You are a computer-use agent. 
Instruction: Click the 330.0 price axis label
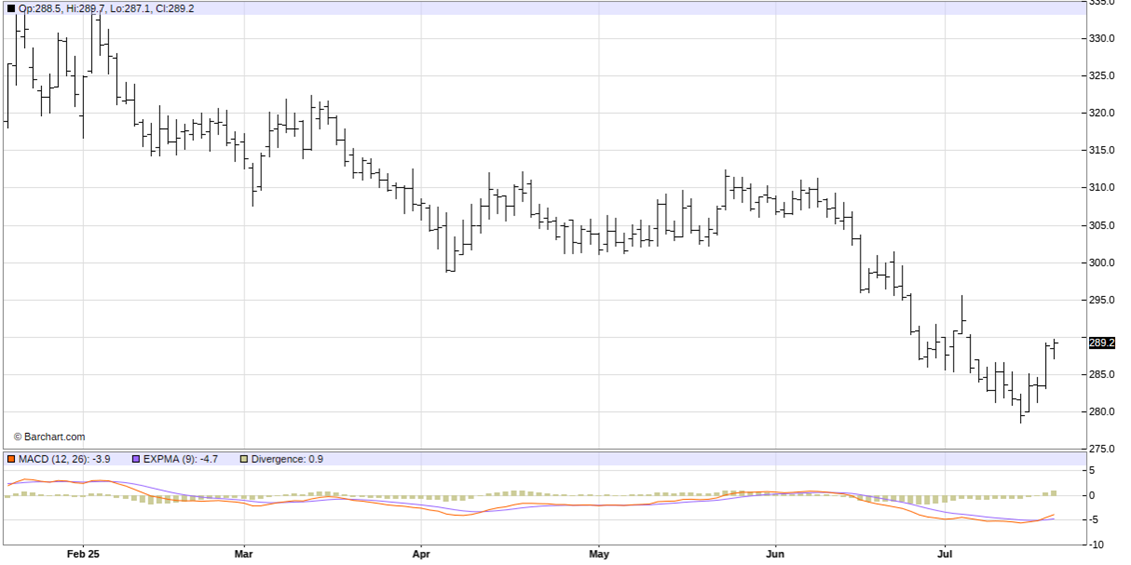coord(1104,38)
